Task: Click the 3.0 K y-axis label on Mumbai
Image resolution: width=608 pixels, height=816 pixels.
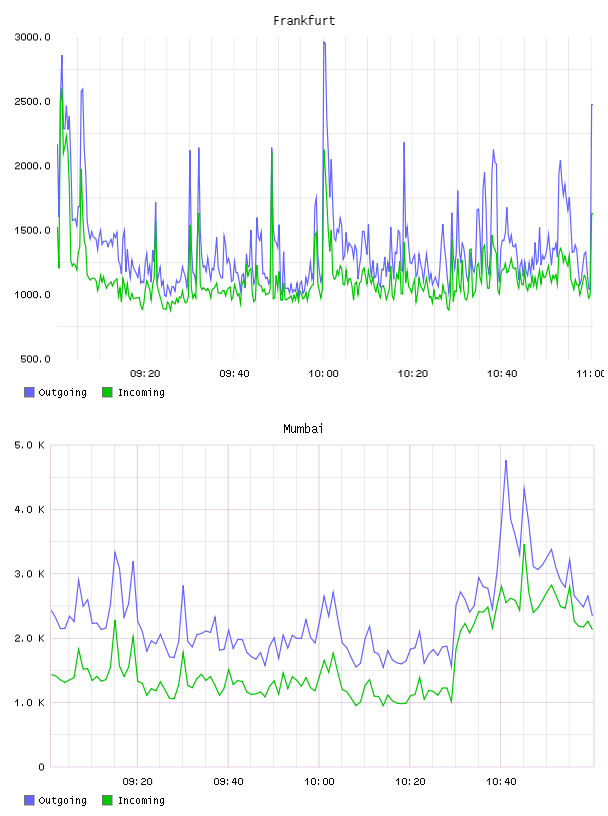Action: pos(29,574)
